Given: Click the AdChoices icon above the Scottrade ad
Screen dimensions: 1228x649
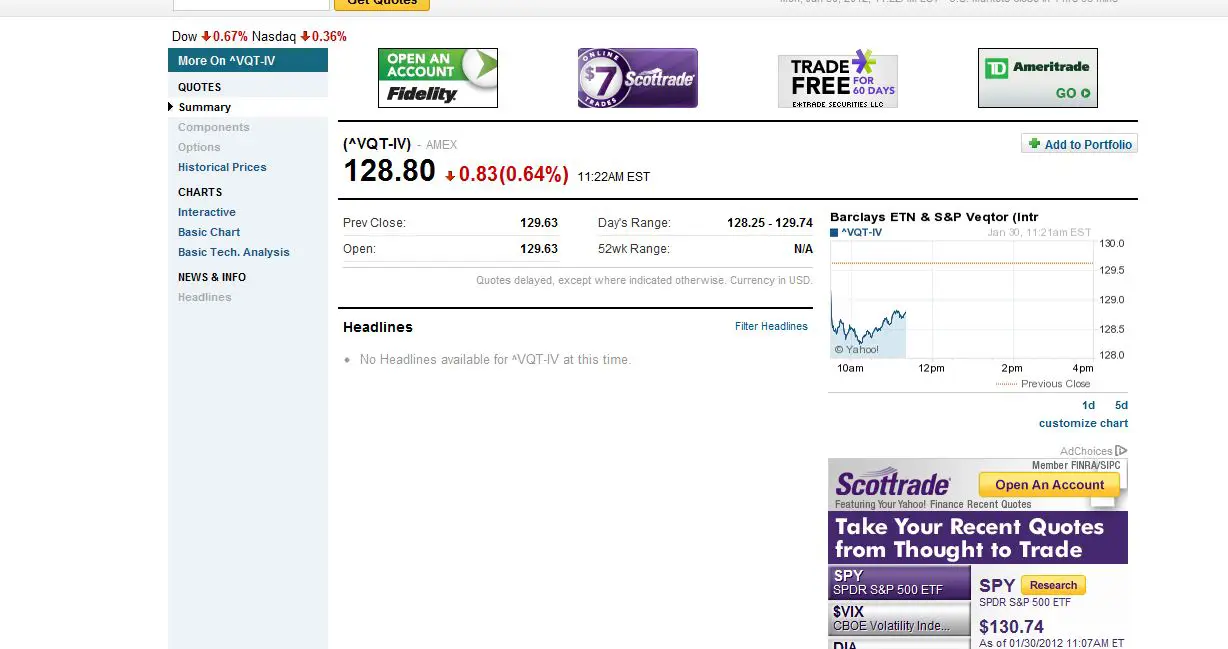Looking at the screenshot, I should click(1121, 451).
